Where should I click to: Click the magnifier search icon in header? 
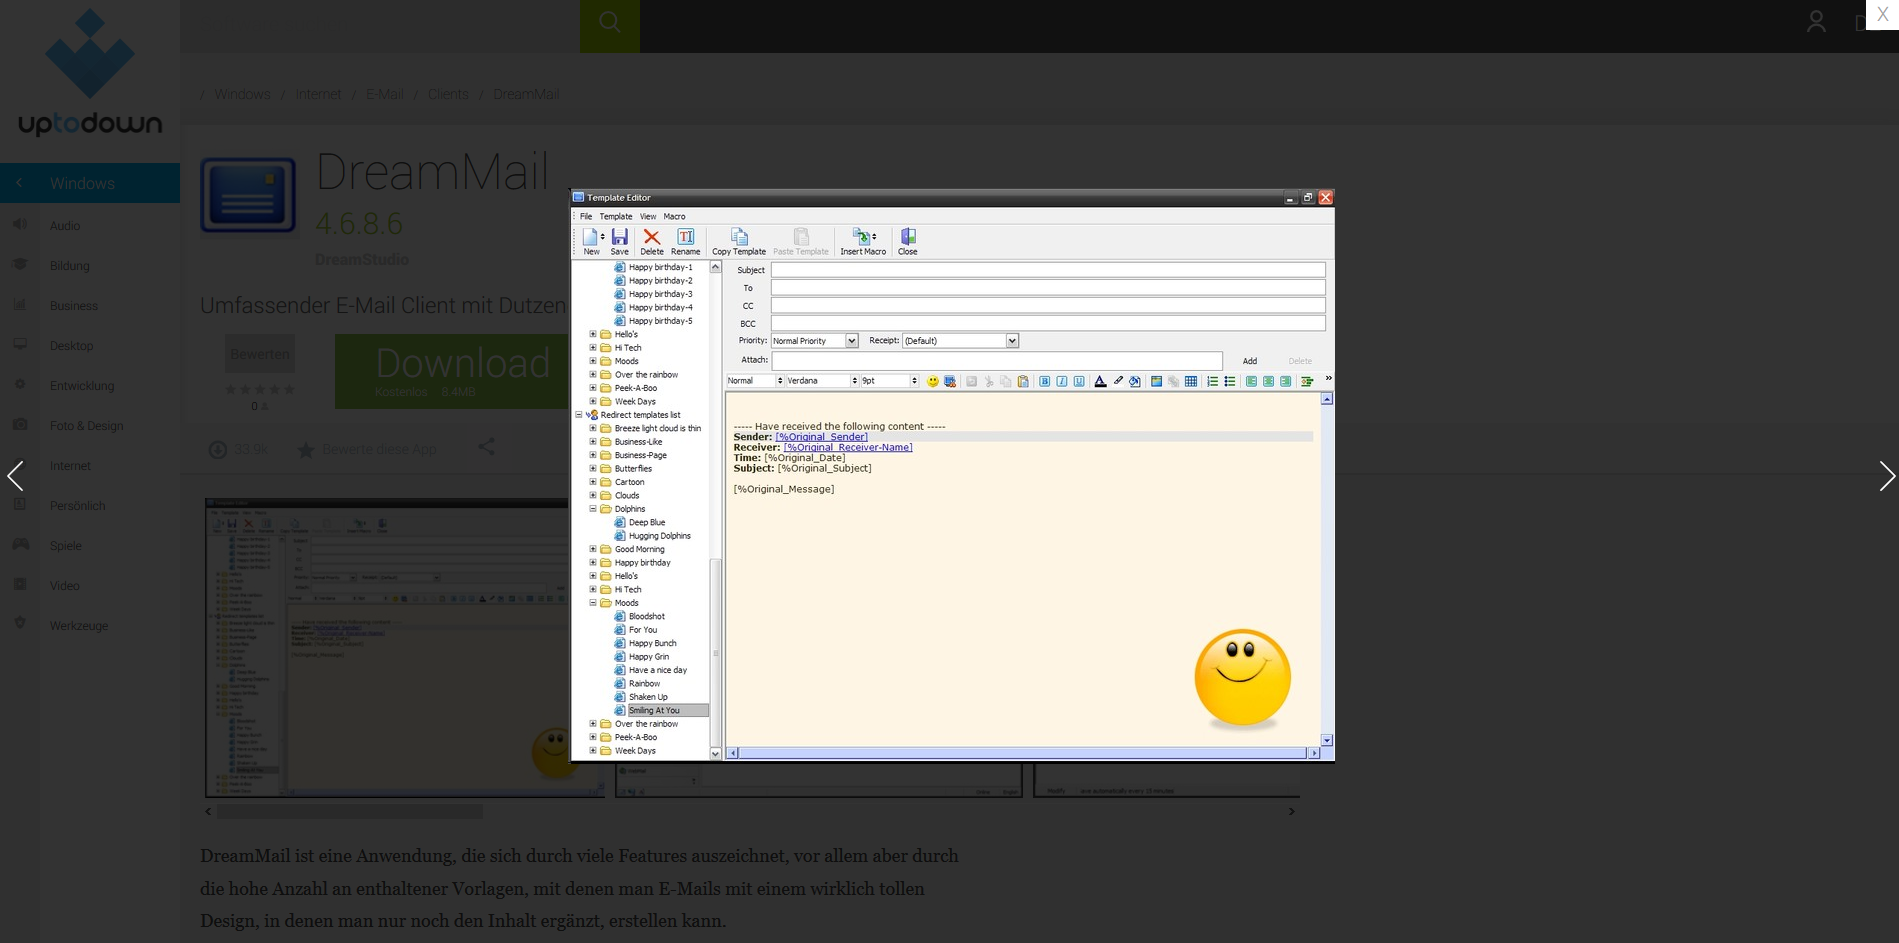pyautogui.click(x=610, y=22)
